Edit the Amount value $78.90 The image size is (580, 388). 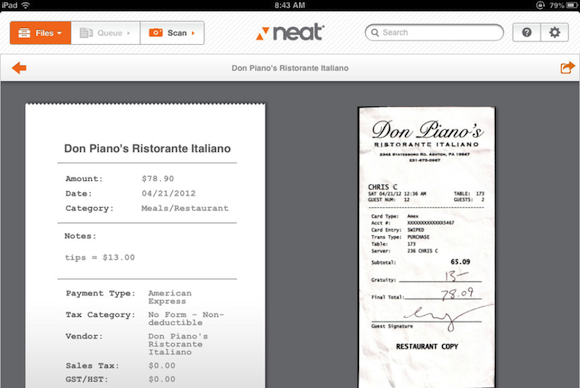point(158,179)
